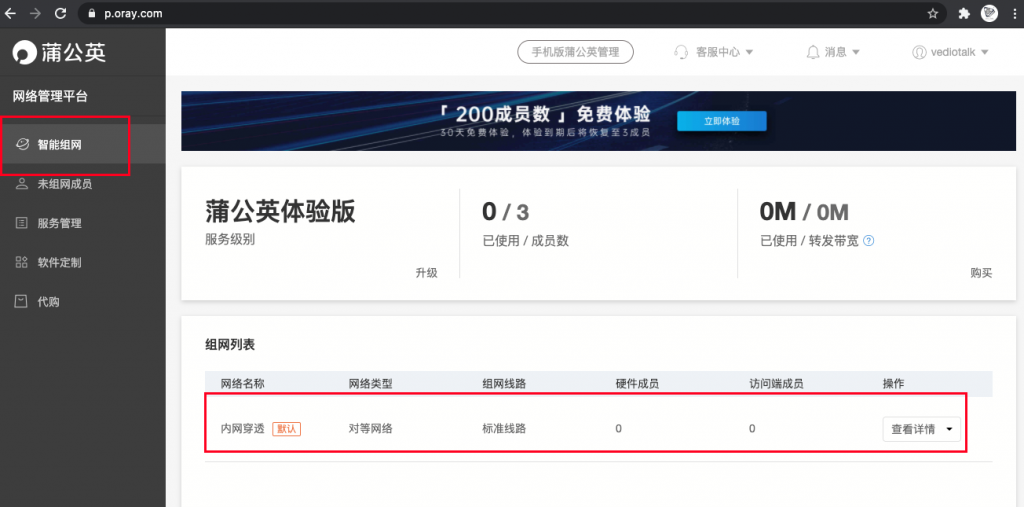The image size is (1024, 507).
Task: Click the 软件定制 grid icon
Action: 22,262
